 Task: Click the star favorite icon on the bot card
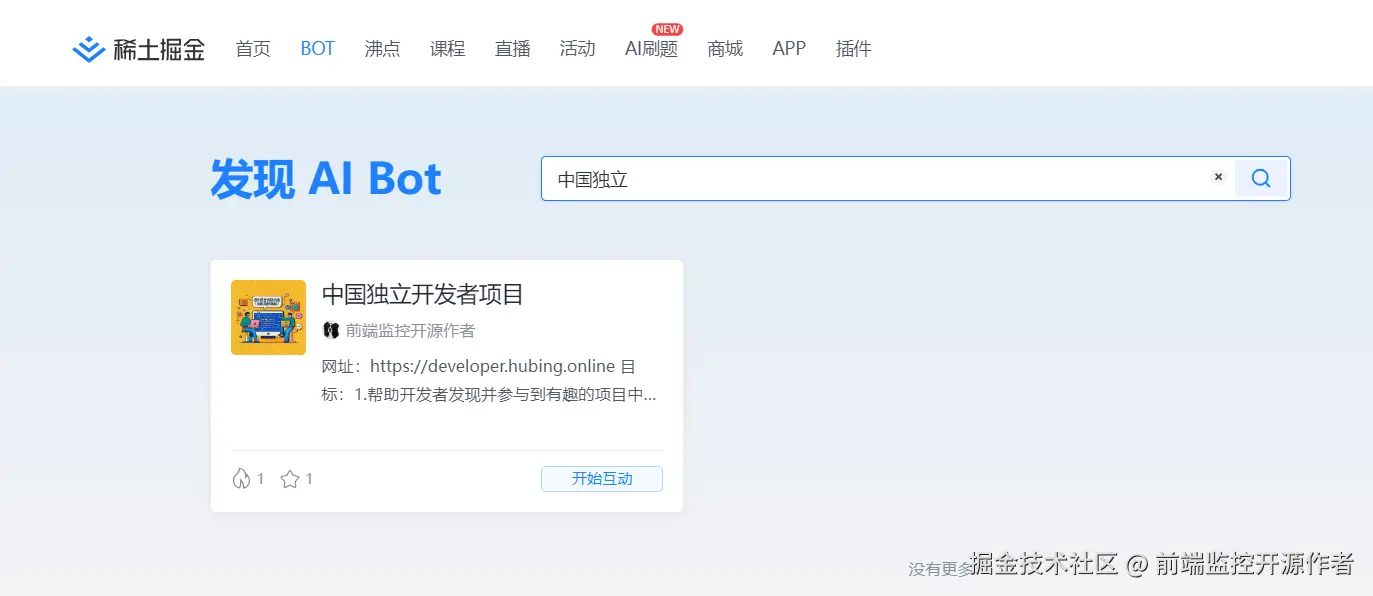pyautogui.click(x=290, y=479)
